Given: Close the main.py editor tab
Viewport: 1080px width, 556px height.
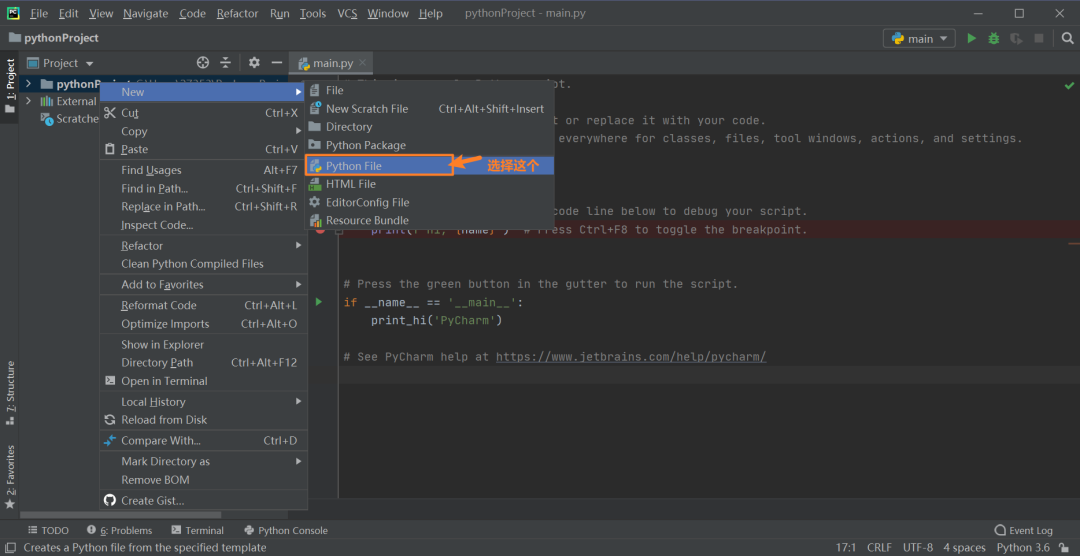Looking at the screenshot, I should pos(363,63).
